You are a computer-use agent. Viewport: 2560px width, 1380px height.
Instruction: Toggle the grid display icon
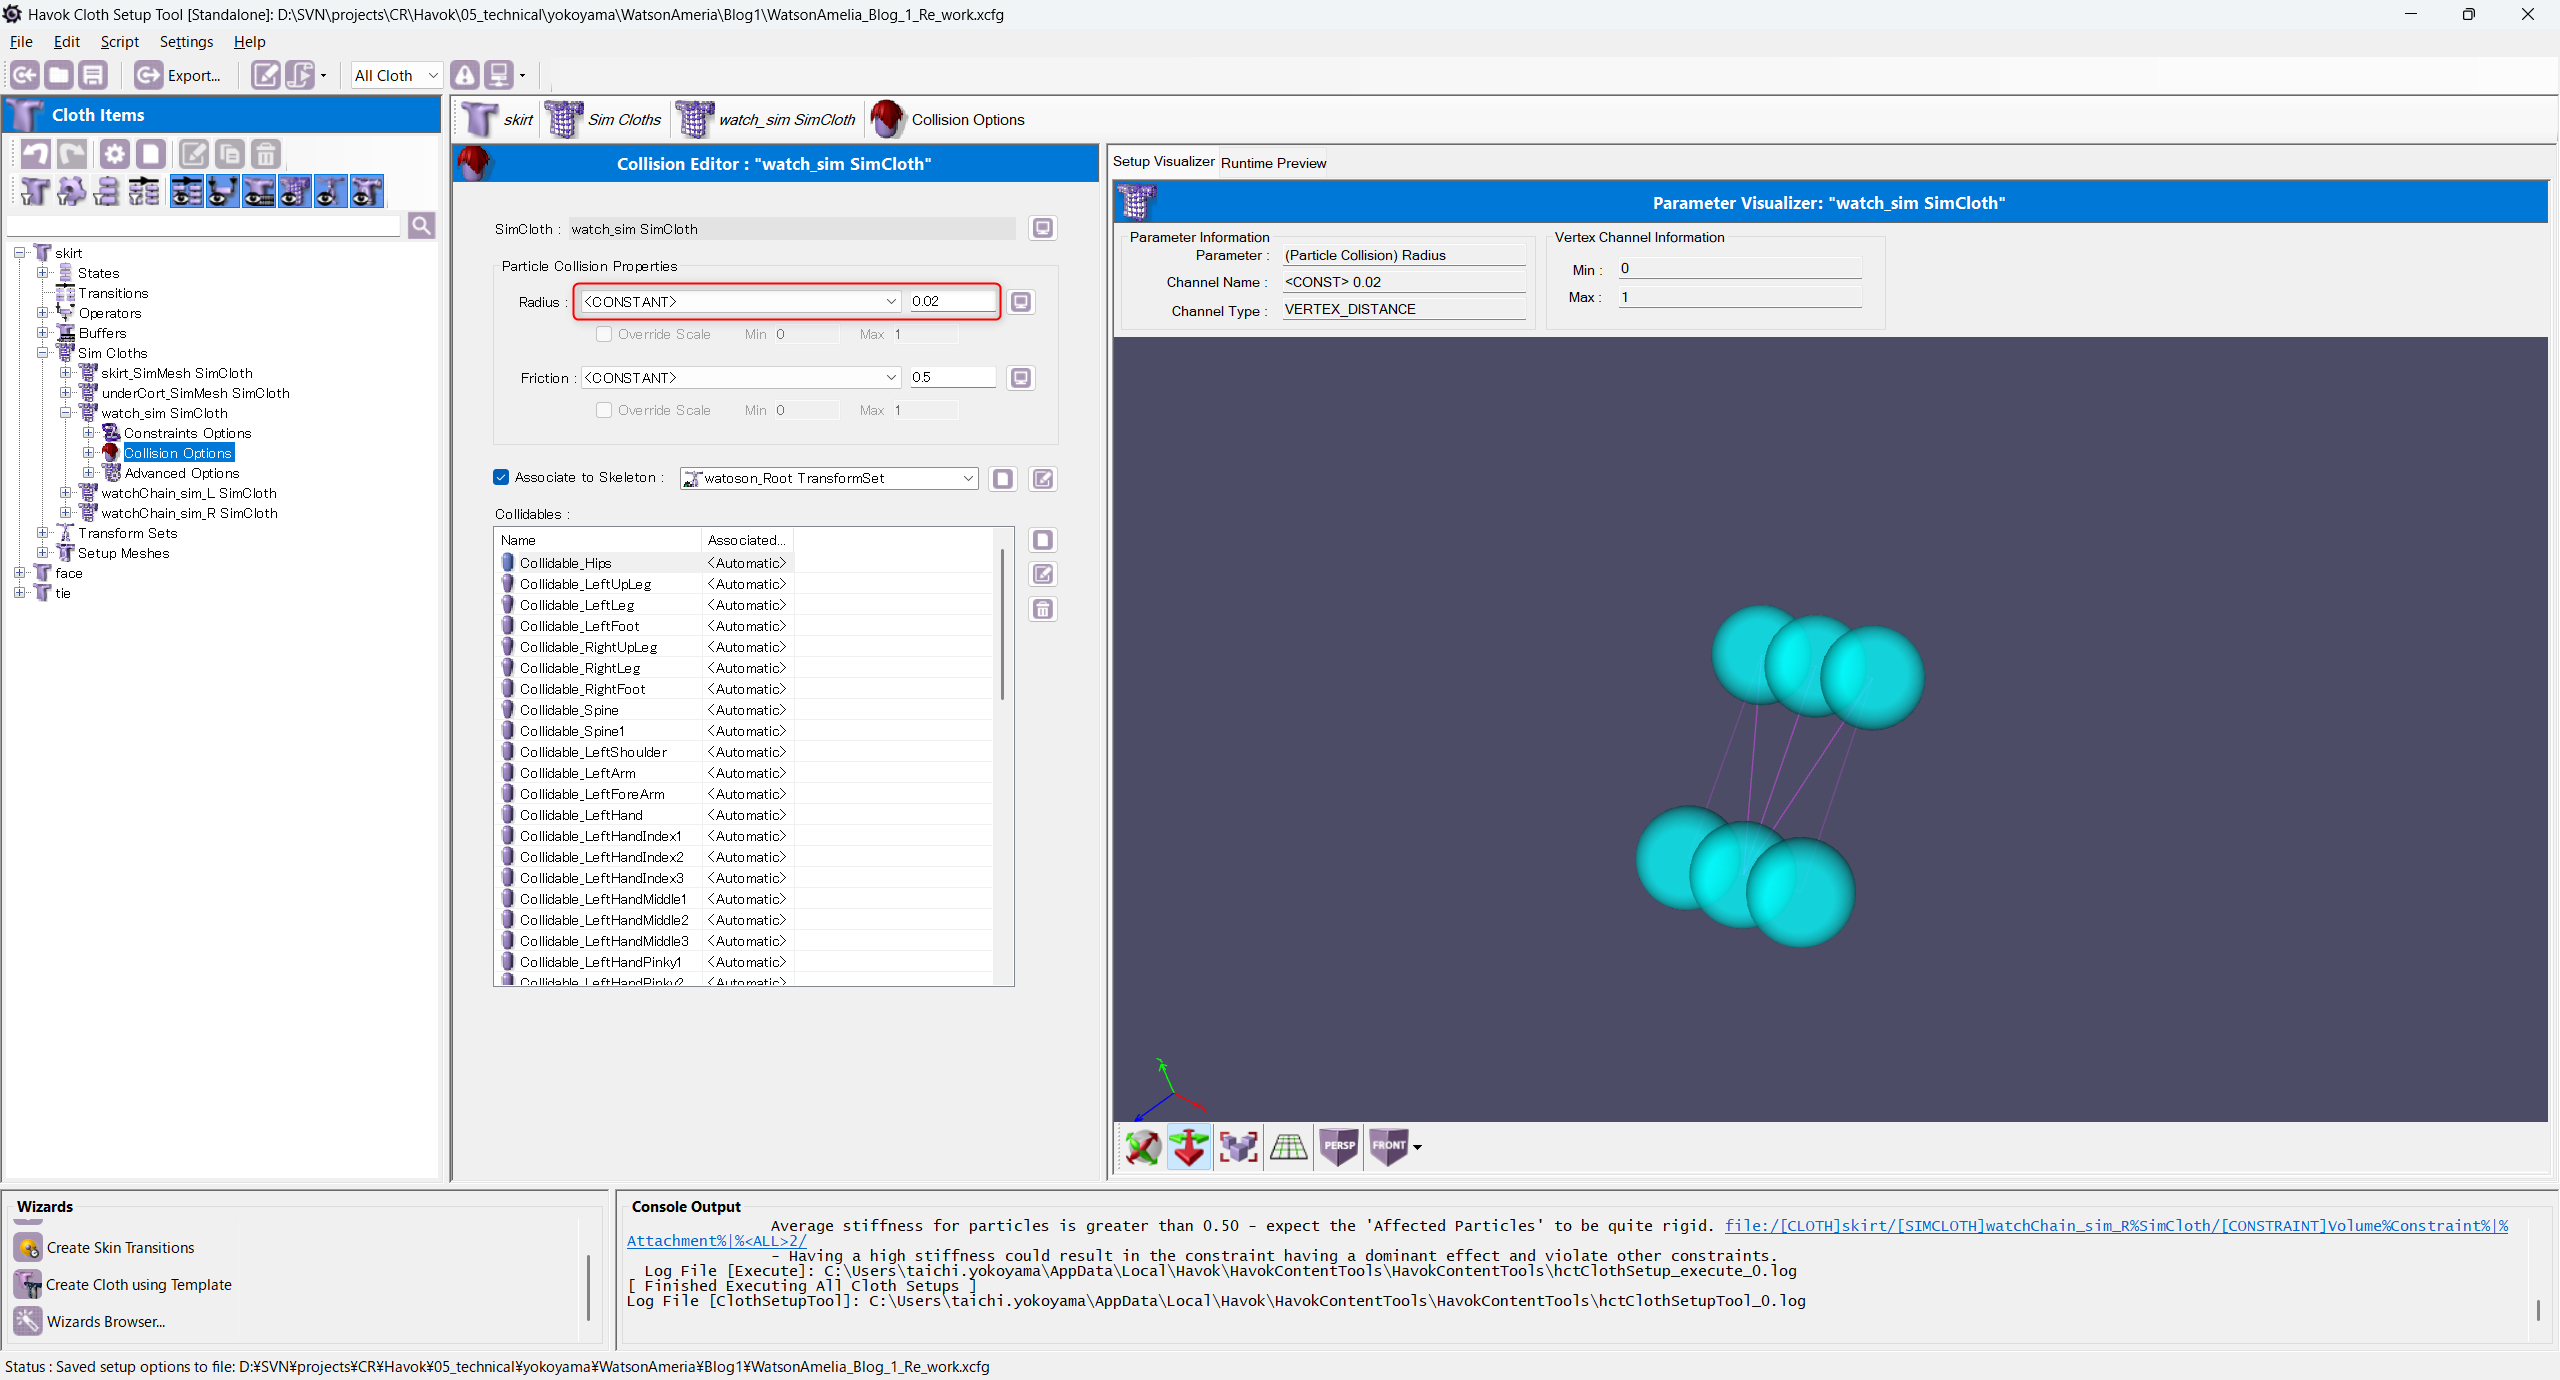tap(1288, 1147)
